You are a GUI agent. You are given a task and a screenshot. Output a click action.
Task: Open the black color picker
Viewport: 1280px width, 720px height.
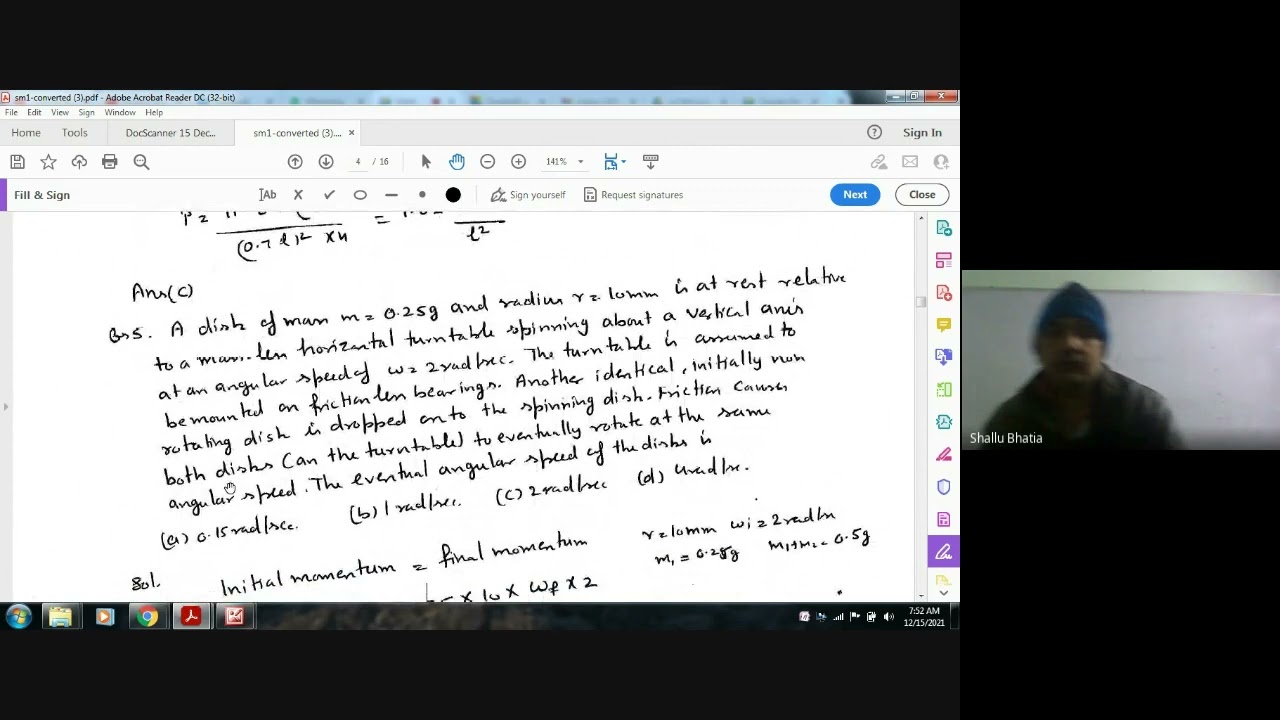(453, 195)
